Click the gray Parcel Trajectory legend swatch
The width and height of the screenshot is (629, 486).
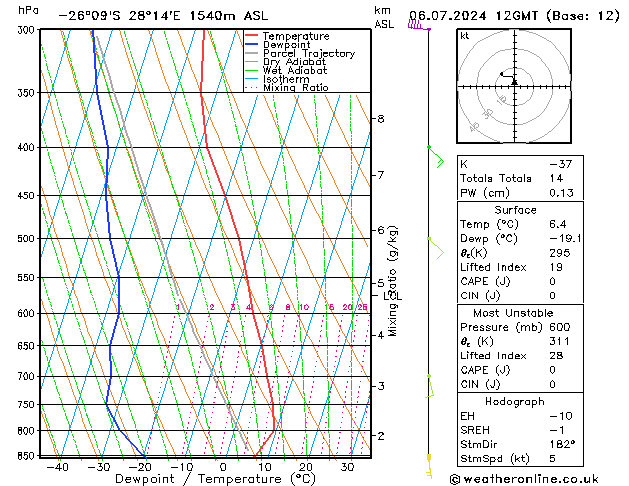pyautogui.click(x=251, y=53)
